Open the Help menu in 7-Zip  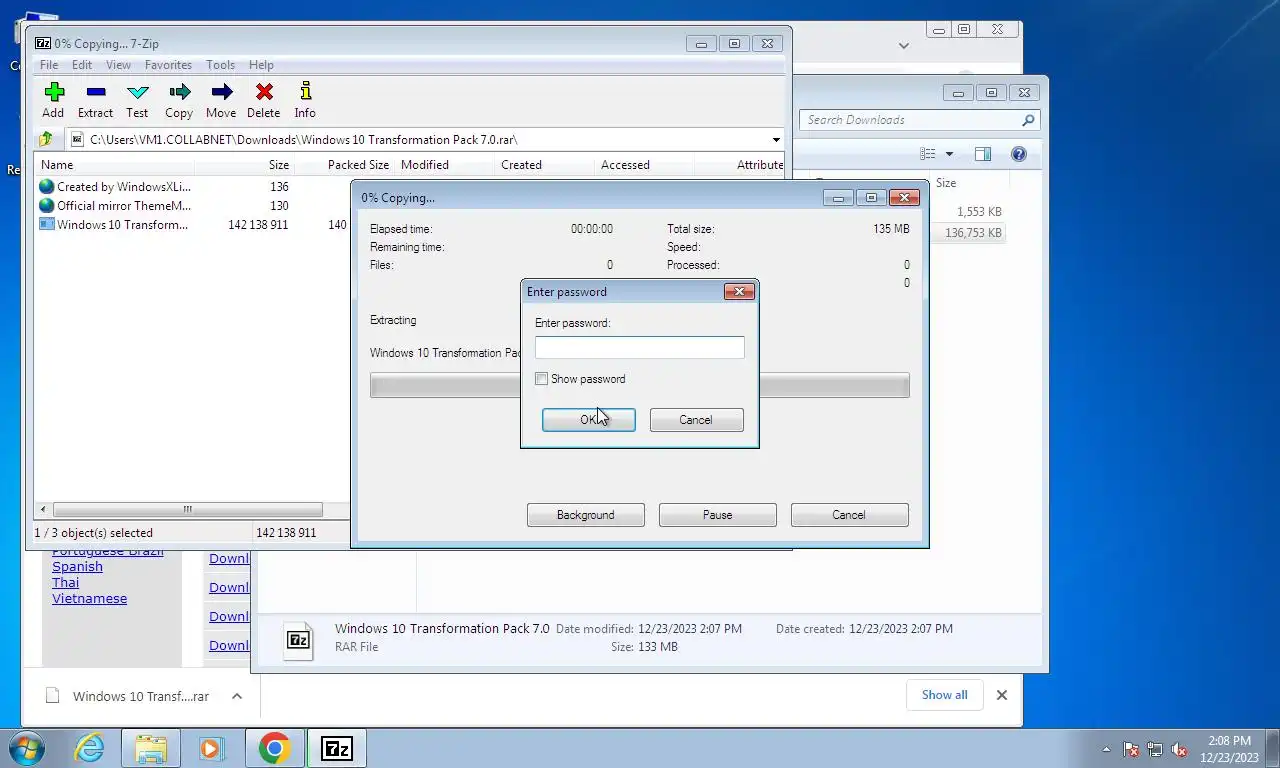coord(261,65)
